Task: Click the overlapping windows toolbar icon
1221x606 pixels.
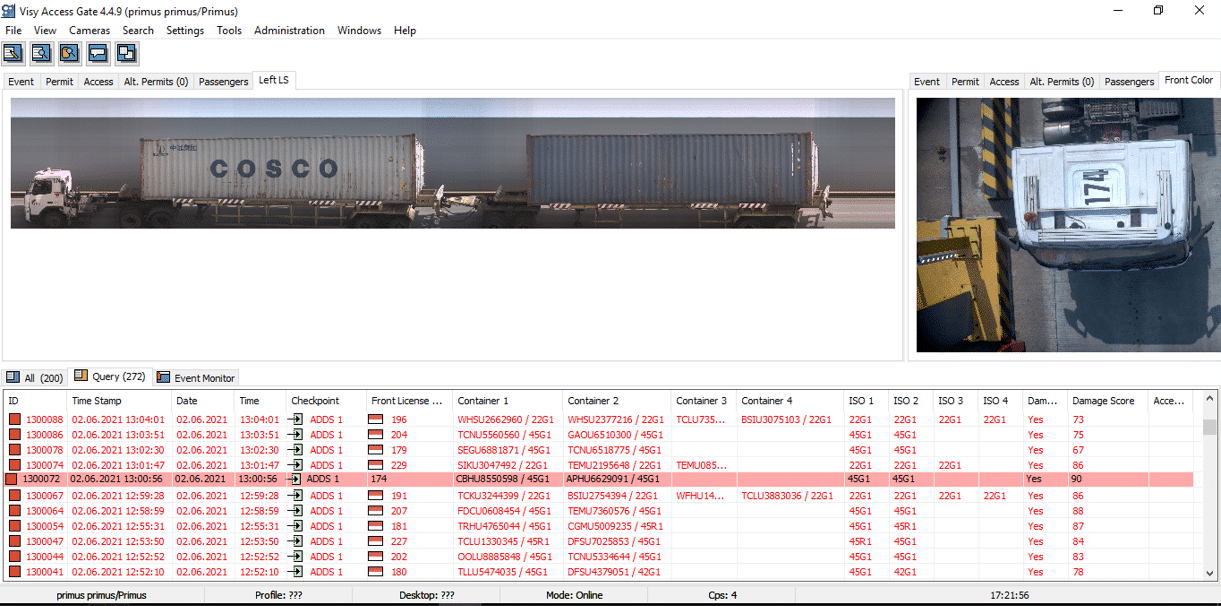Action: pyautogui.click(x=125, y=53)
